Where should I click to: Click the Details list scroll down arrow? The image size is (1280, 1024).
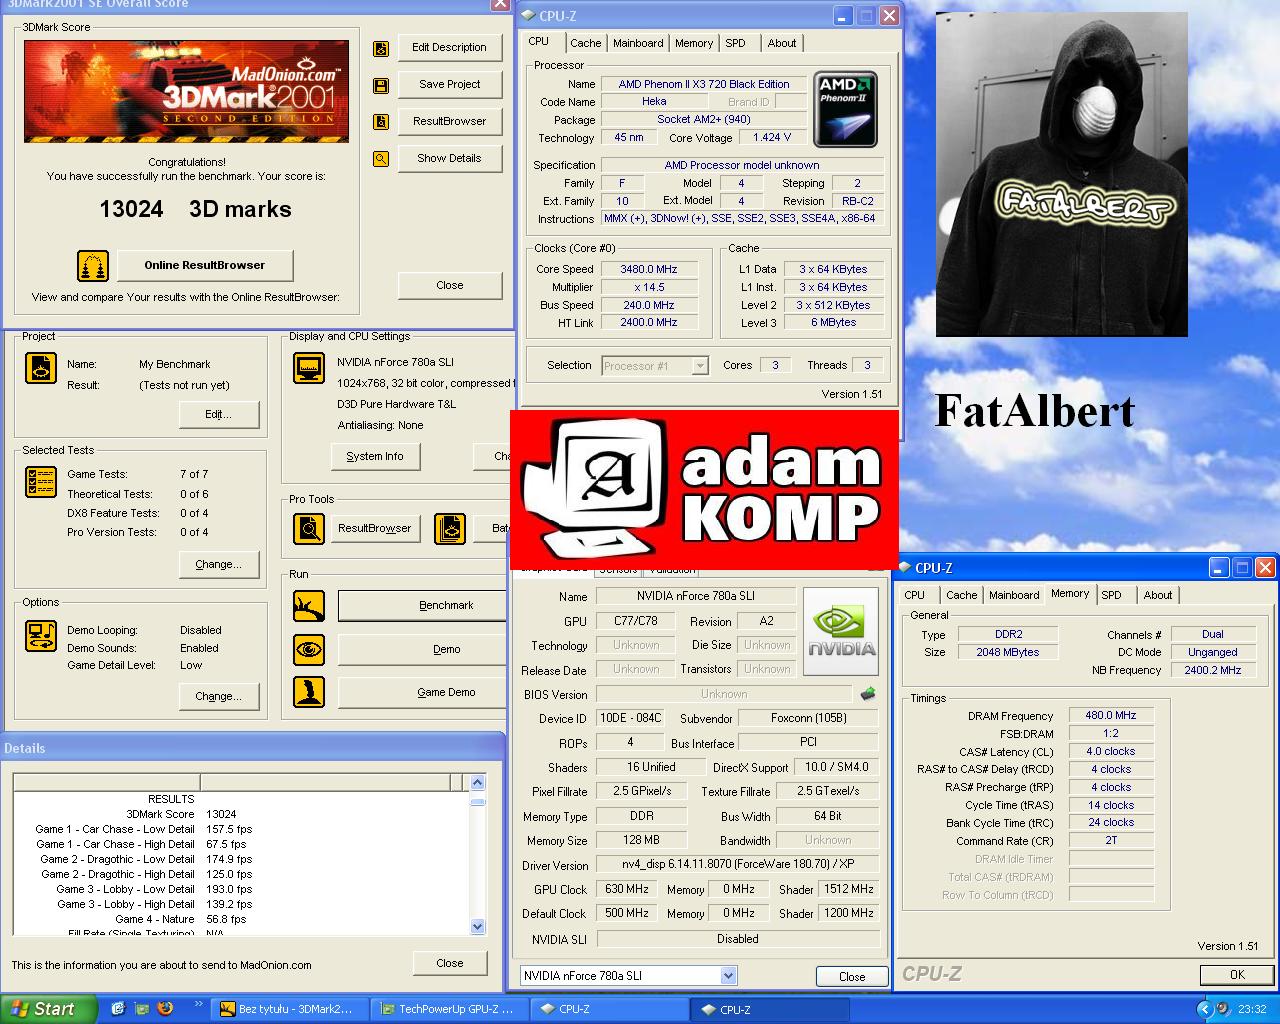(477, 927)
